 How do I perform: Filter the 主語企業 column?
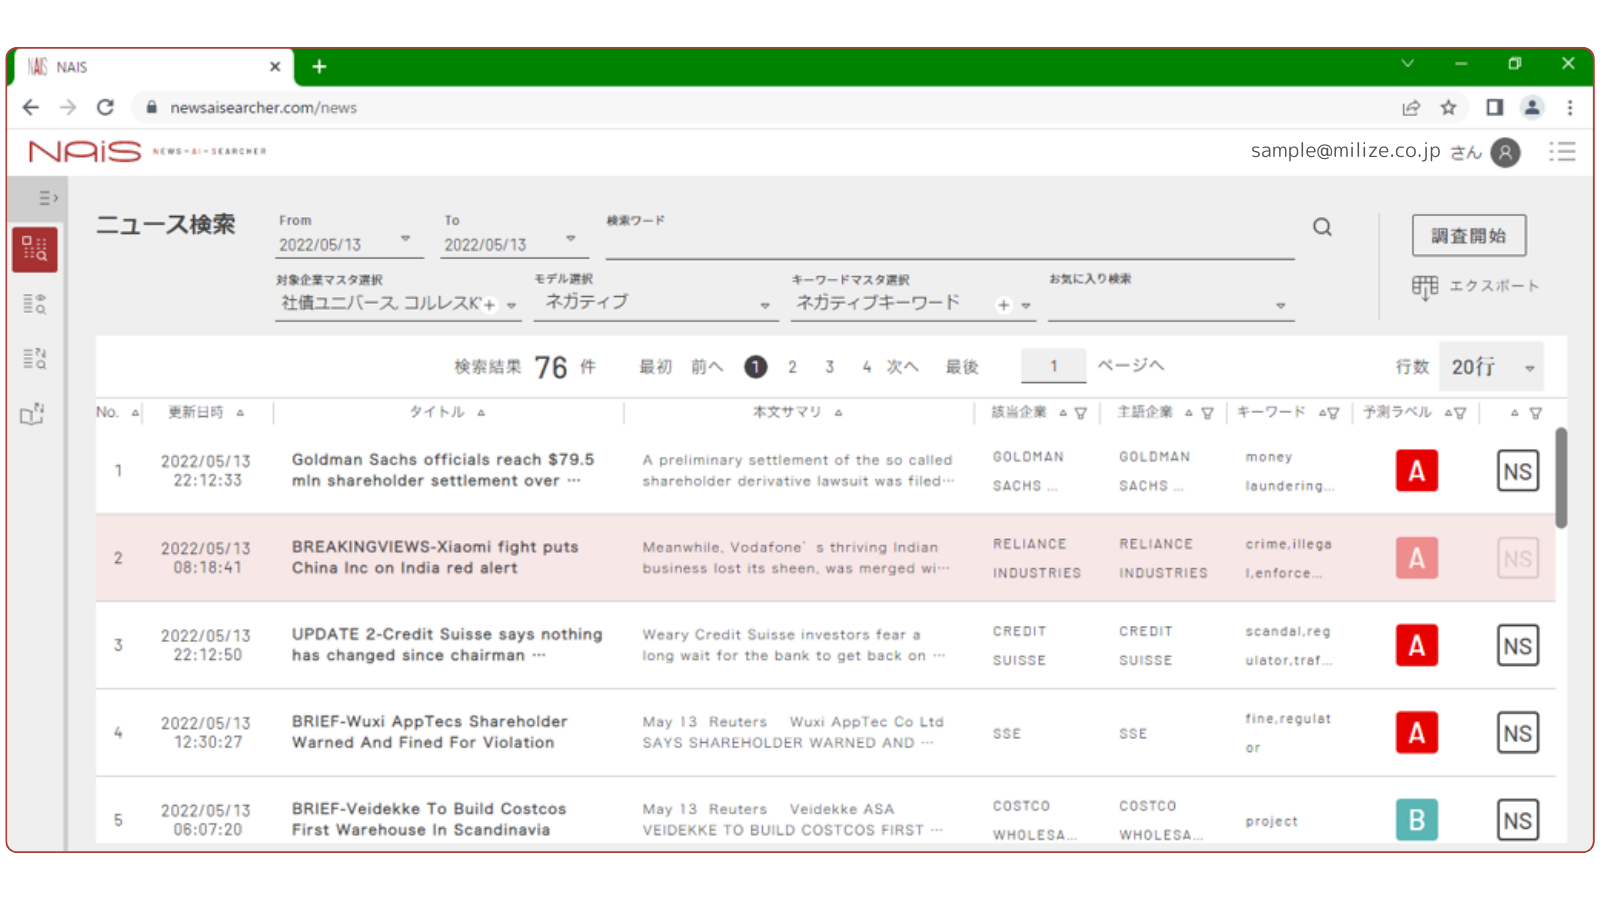(x=1207, y=413)
